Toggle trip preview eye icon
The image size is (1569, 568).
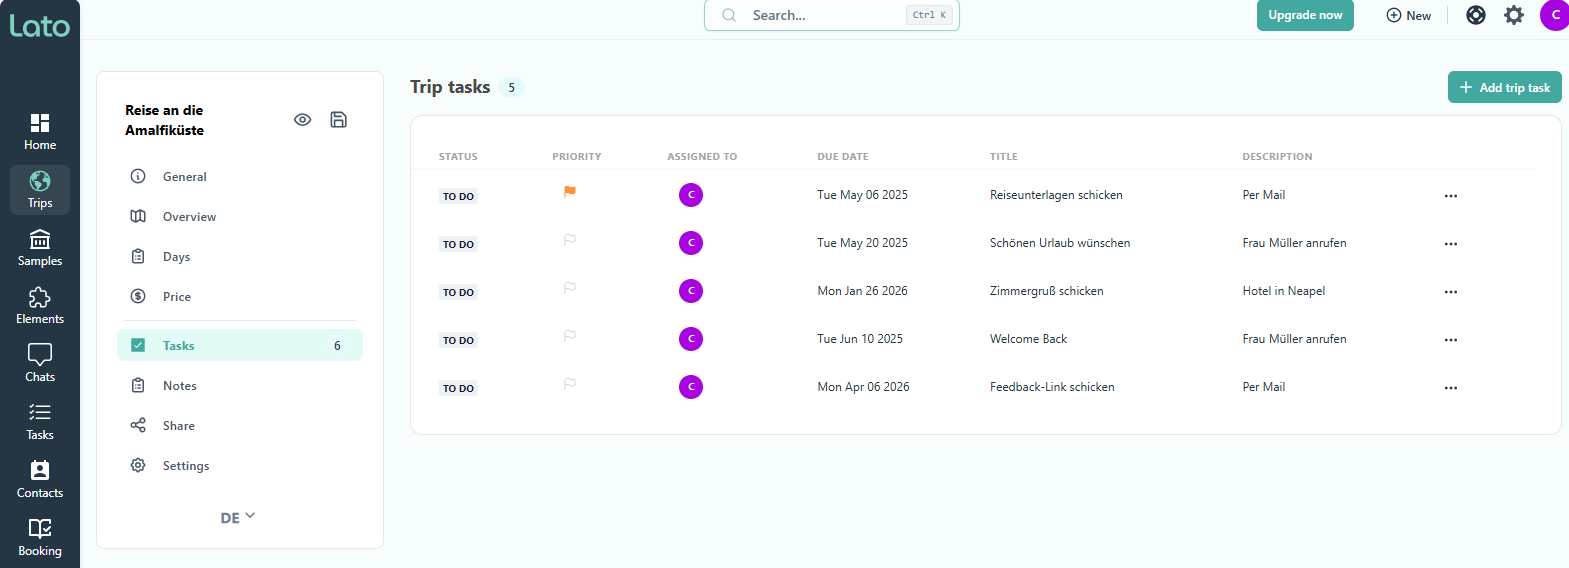(x=302, y=120)
